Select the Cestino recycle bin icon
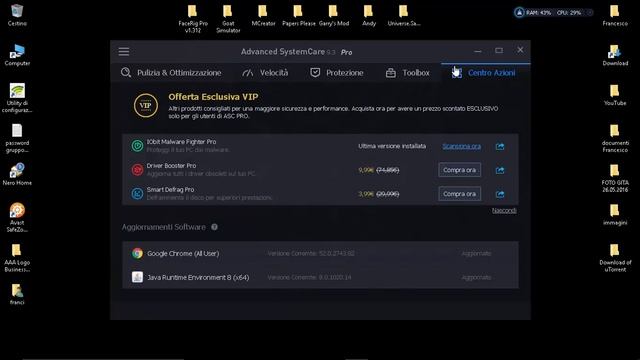Screen dimensions: 640x360 coord(17,15)
